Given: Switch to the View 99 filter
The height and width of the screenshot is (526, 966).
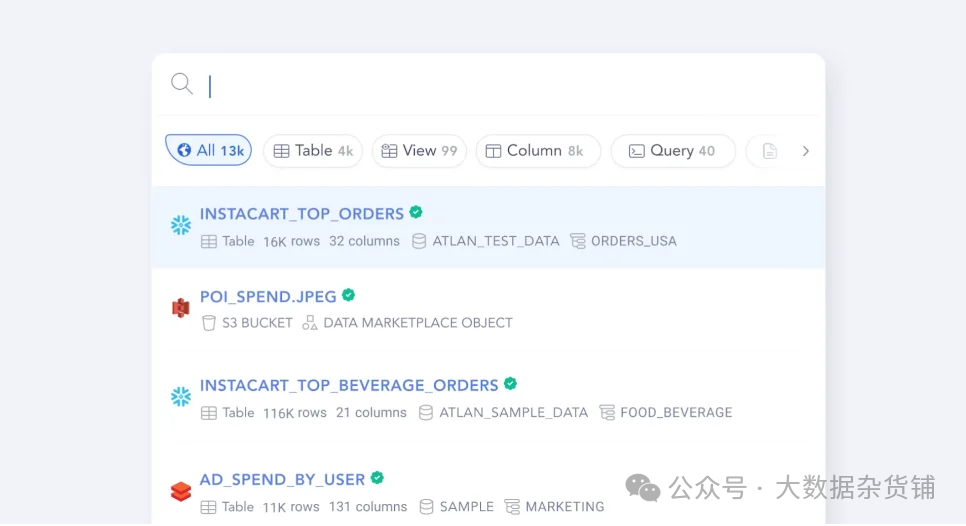Looking at the screenshot, I should (419, 151).
